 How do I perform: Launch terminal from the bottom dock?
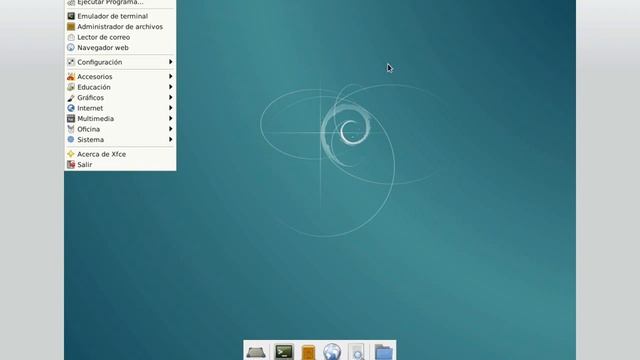pos(284,352)
